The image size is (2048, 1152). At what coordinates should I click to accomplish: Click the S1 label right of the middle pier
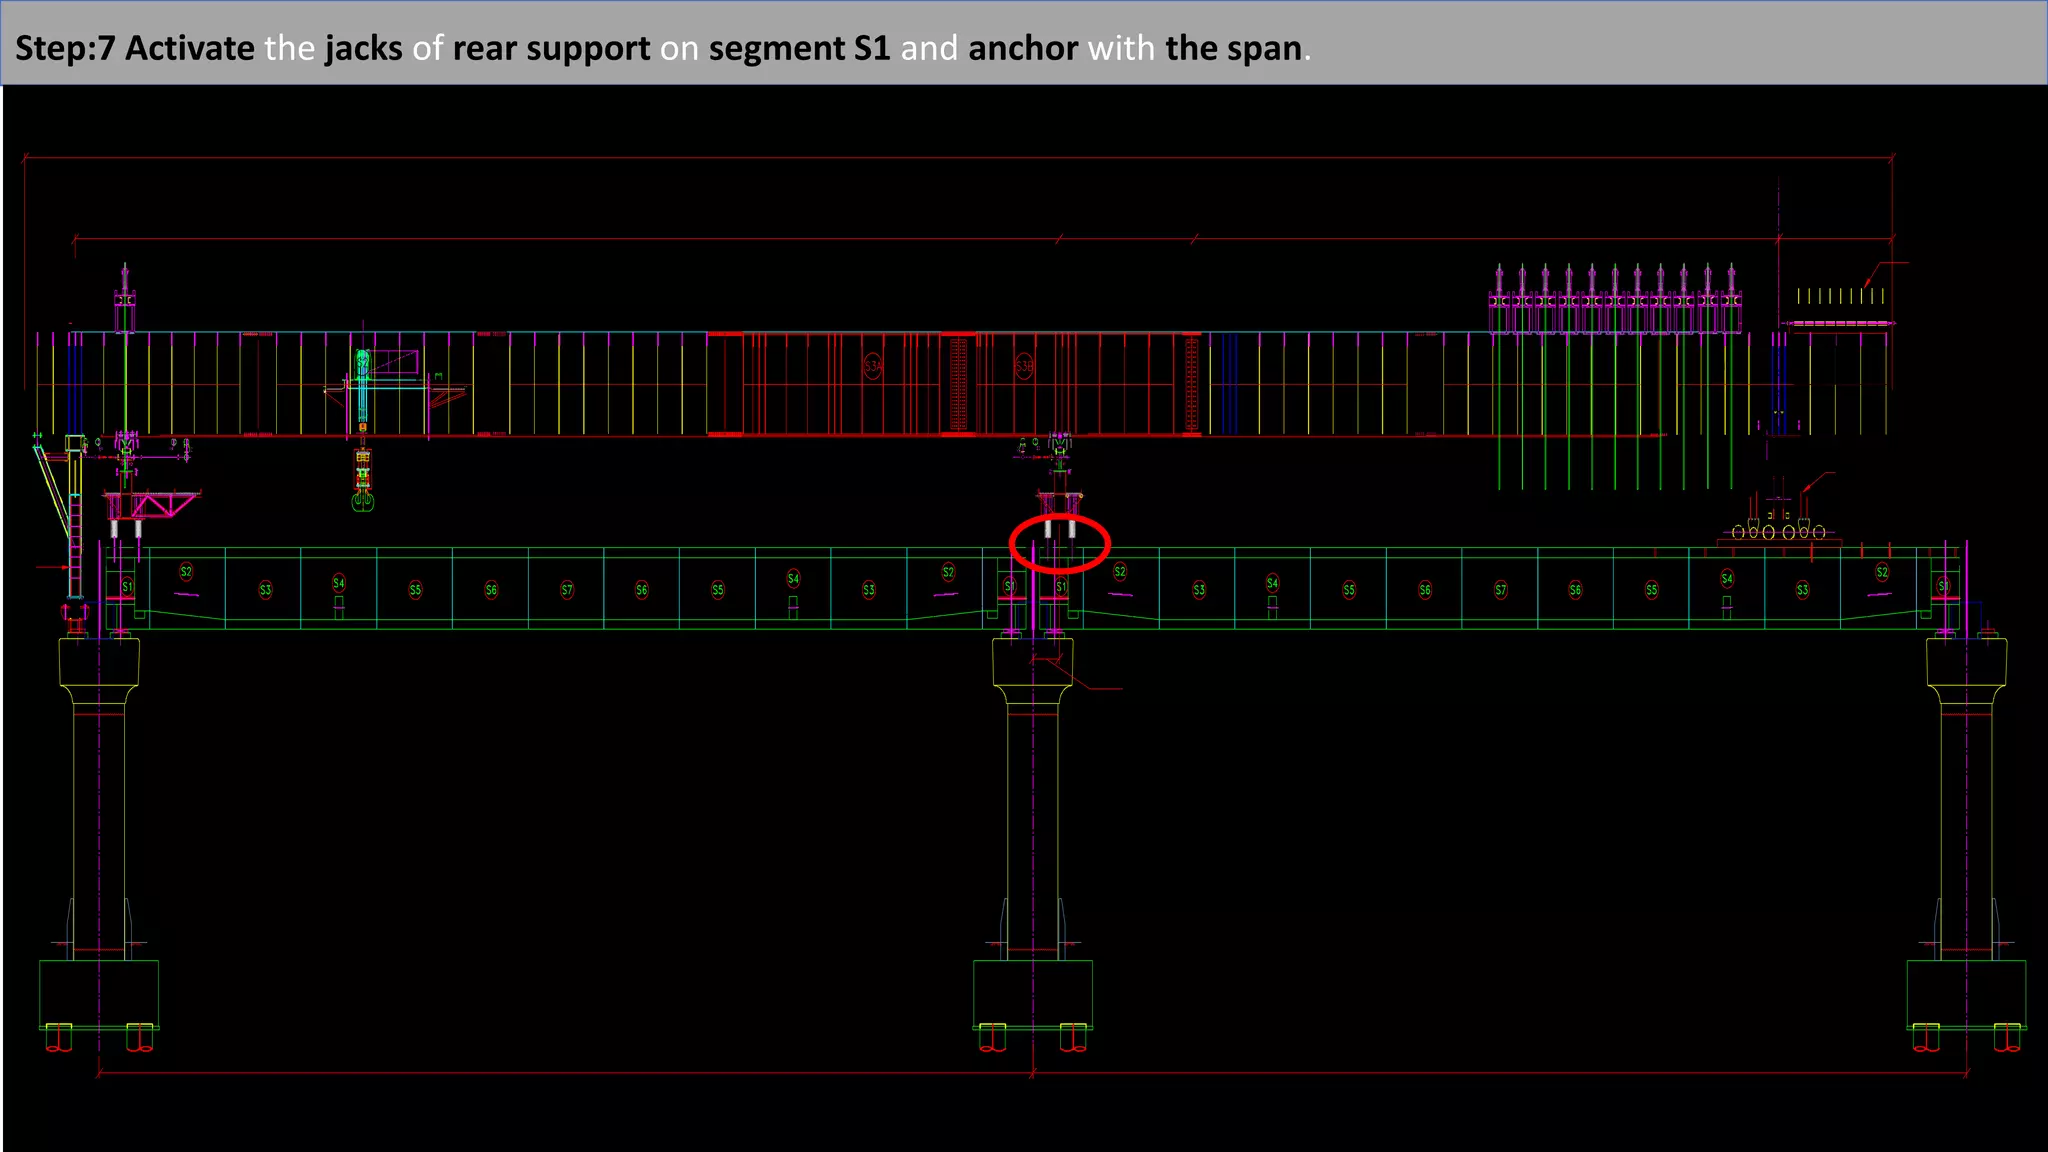1061,586
